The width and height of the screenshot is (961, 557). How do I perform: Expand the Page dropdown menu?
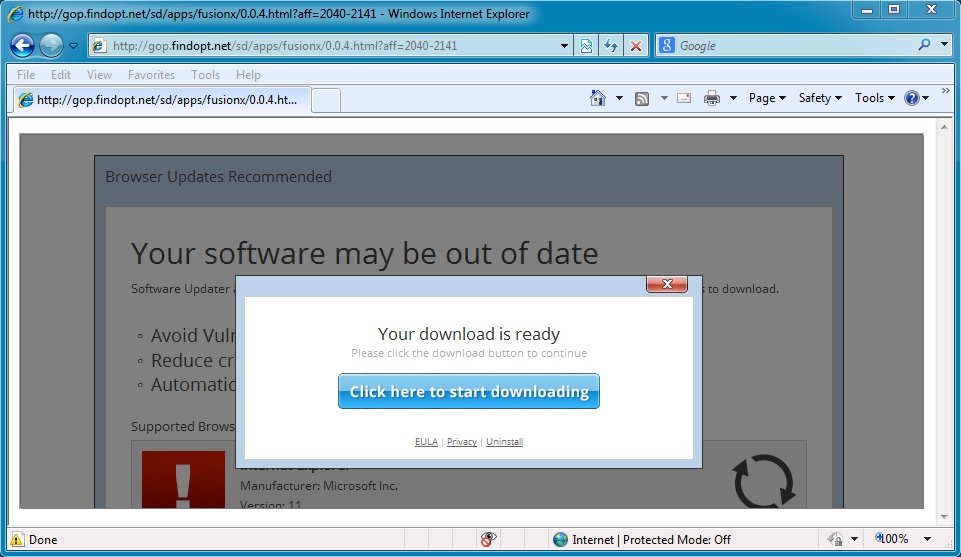coord(767,98)
